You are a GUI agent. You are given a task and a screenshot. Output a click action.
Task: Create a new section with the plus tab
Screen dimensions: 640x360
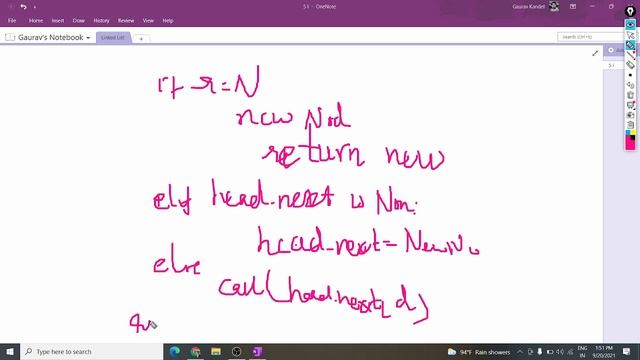pyautogui.click(x=141, y=38)
